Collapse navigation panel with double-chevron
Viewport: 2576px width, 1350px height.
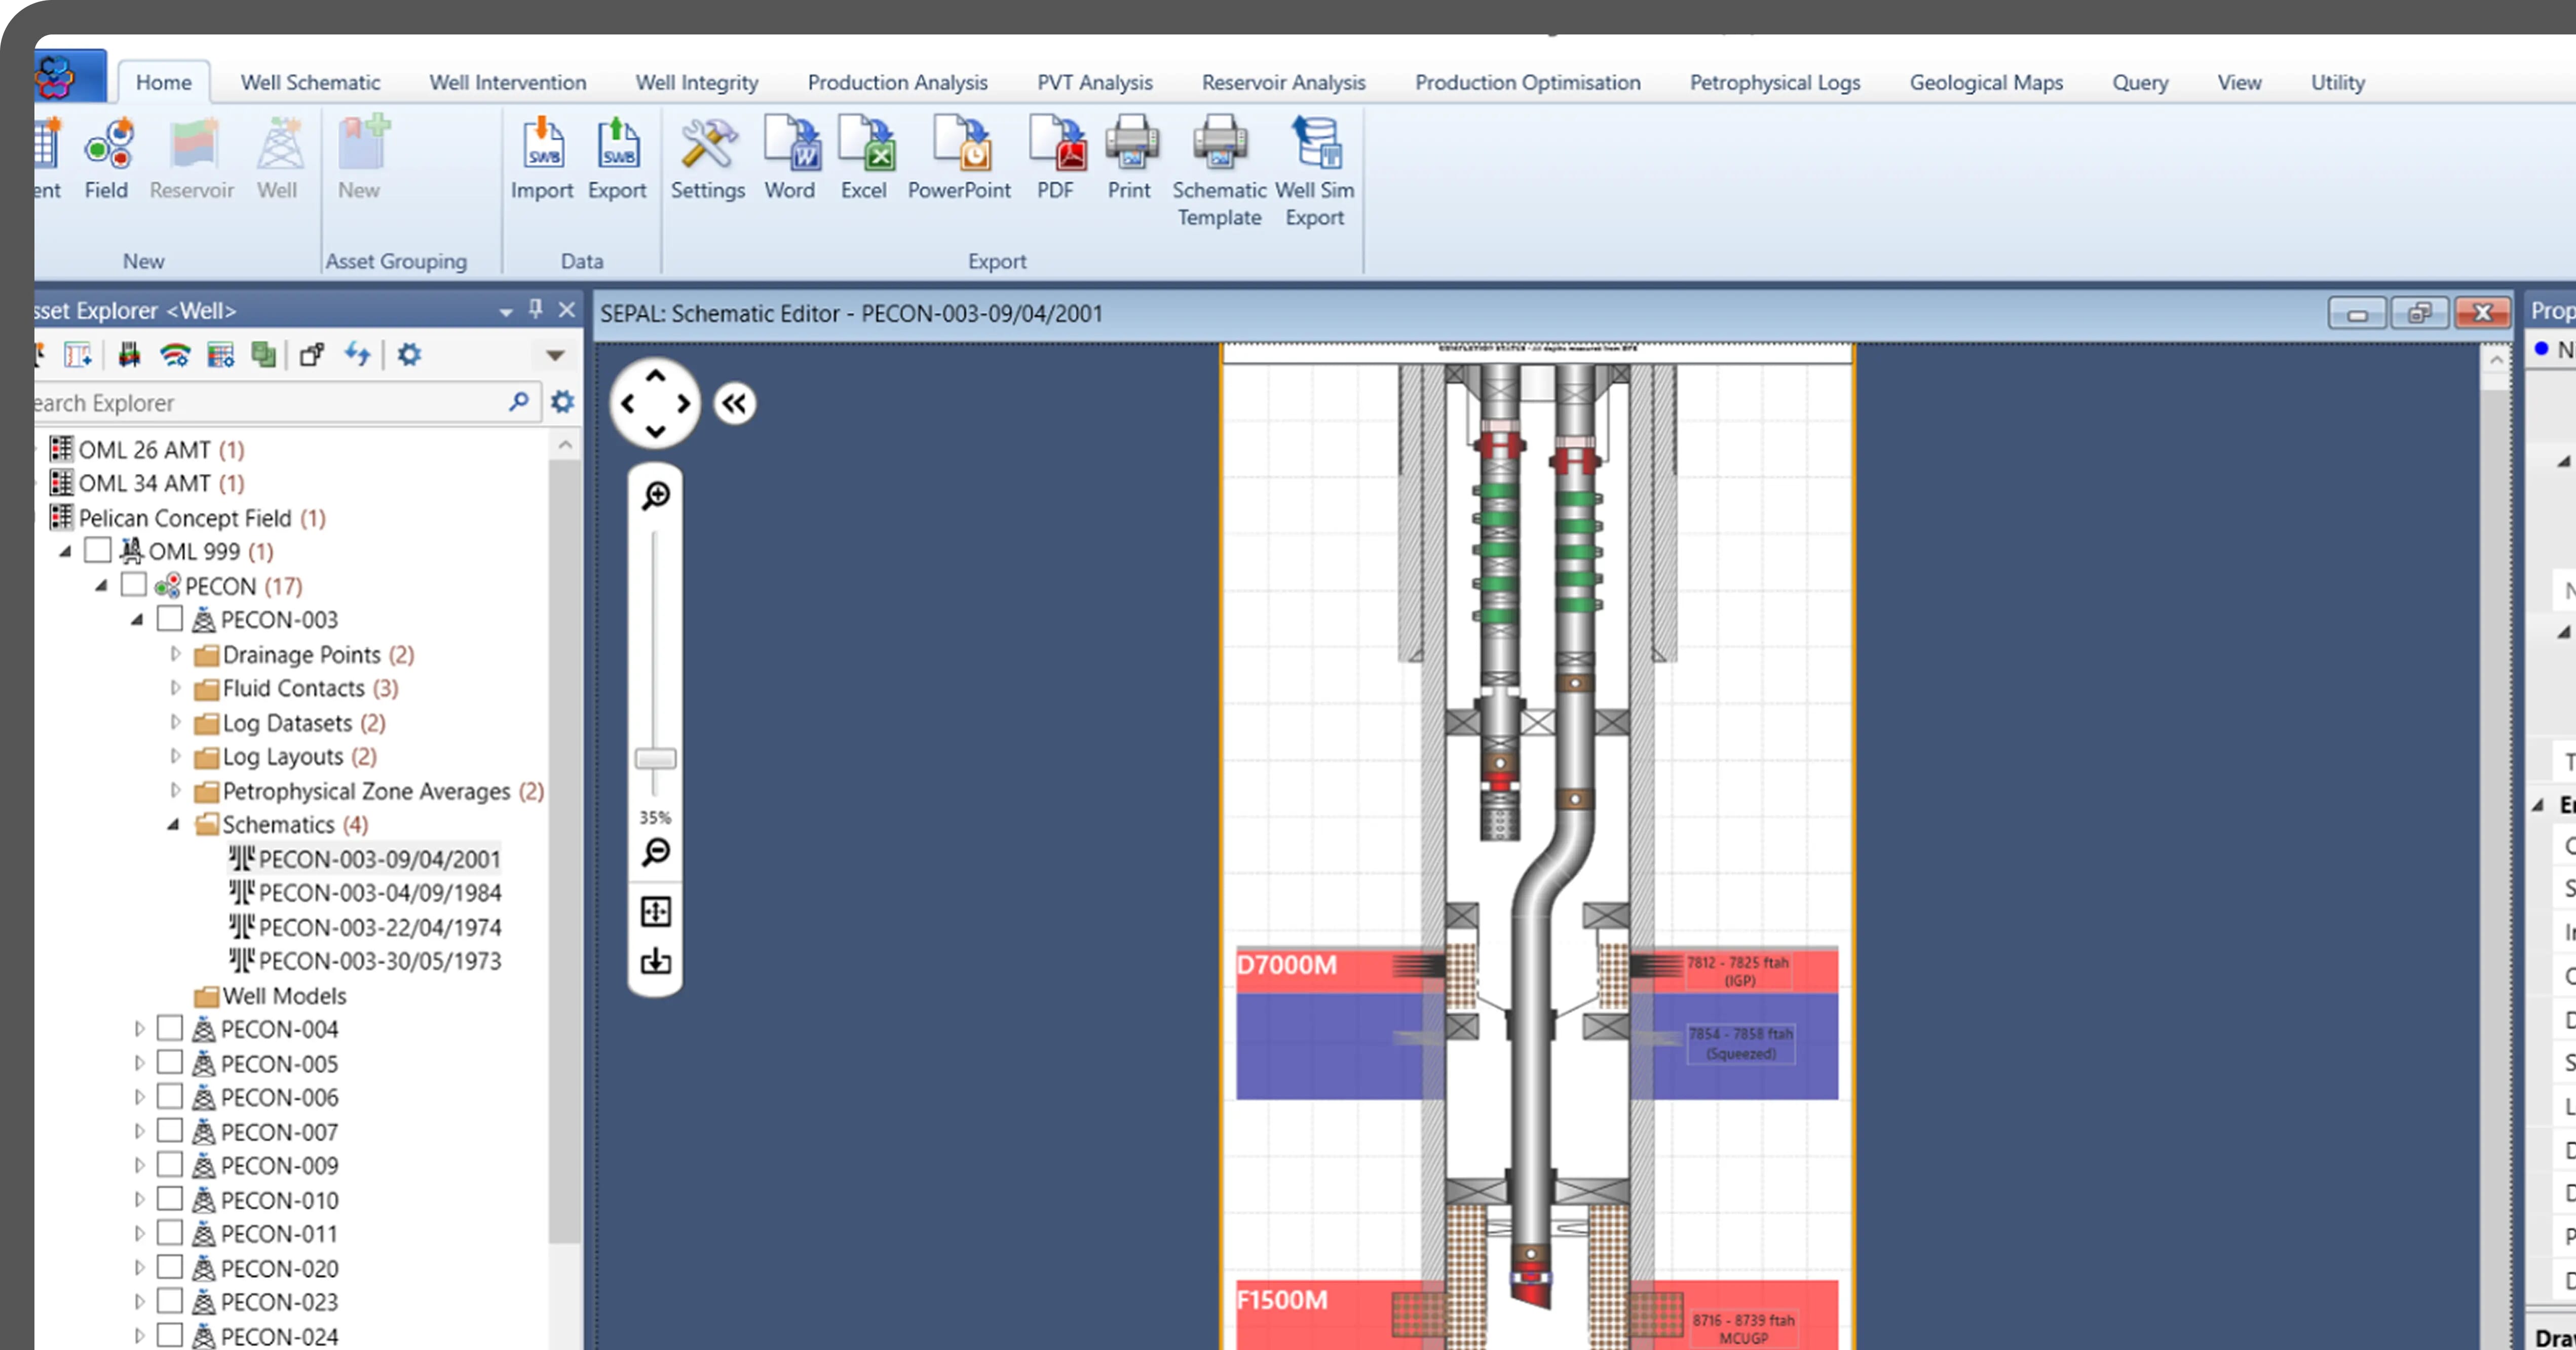click(735, 404)
